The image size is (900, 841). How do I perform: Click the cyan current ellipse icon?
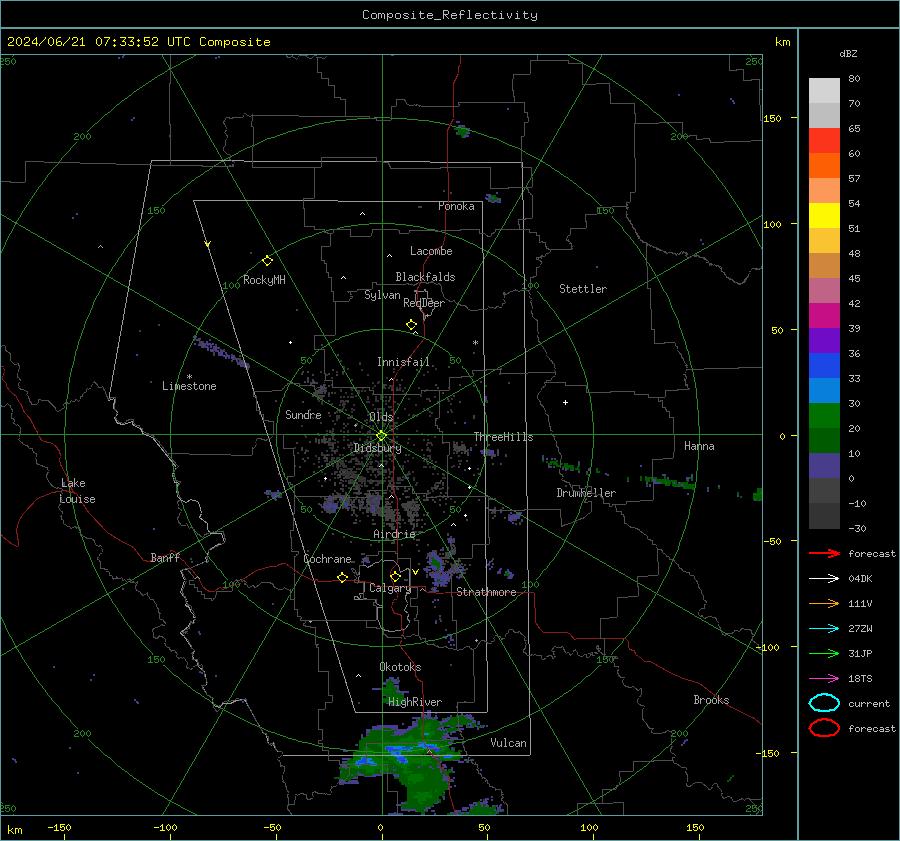click(x=824, y=703)
